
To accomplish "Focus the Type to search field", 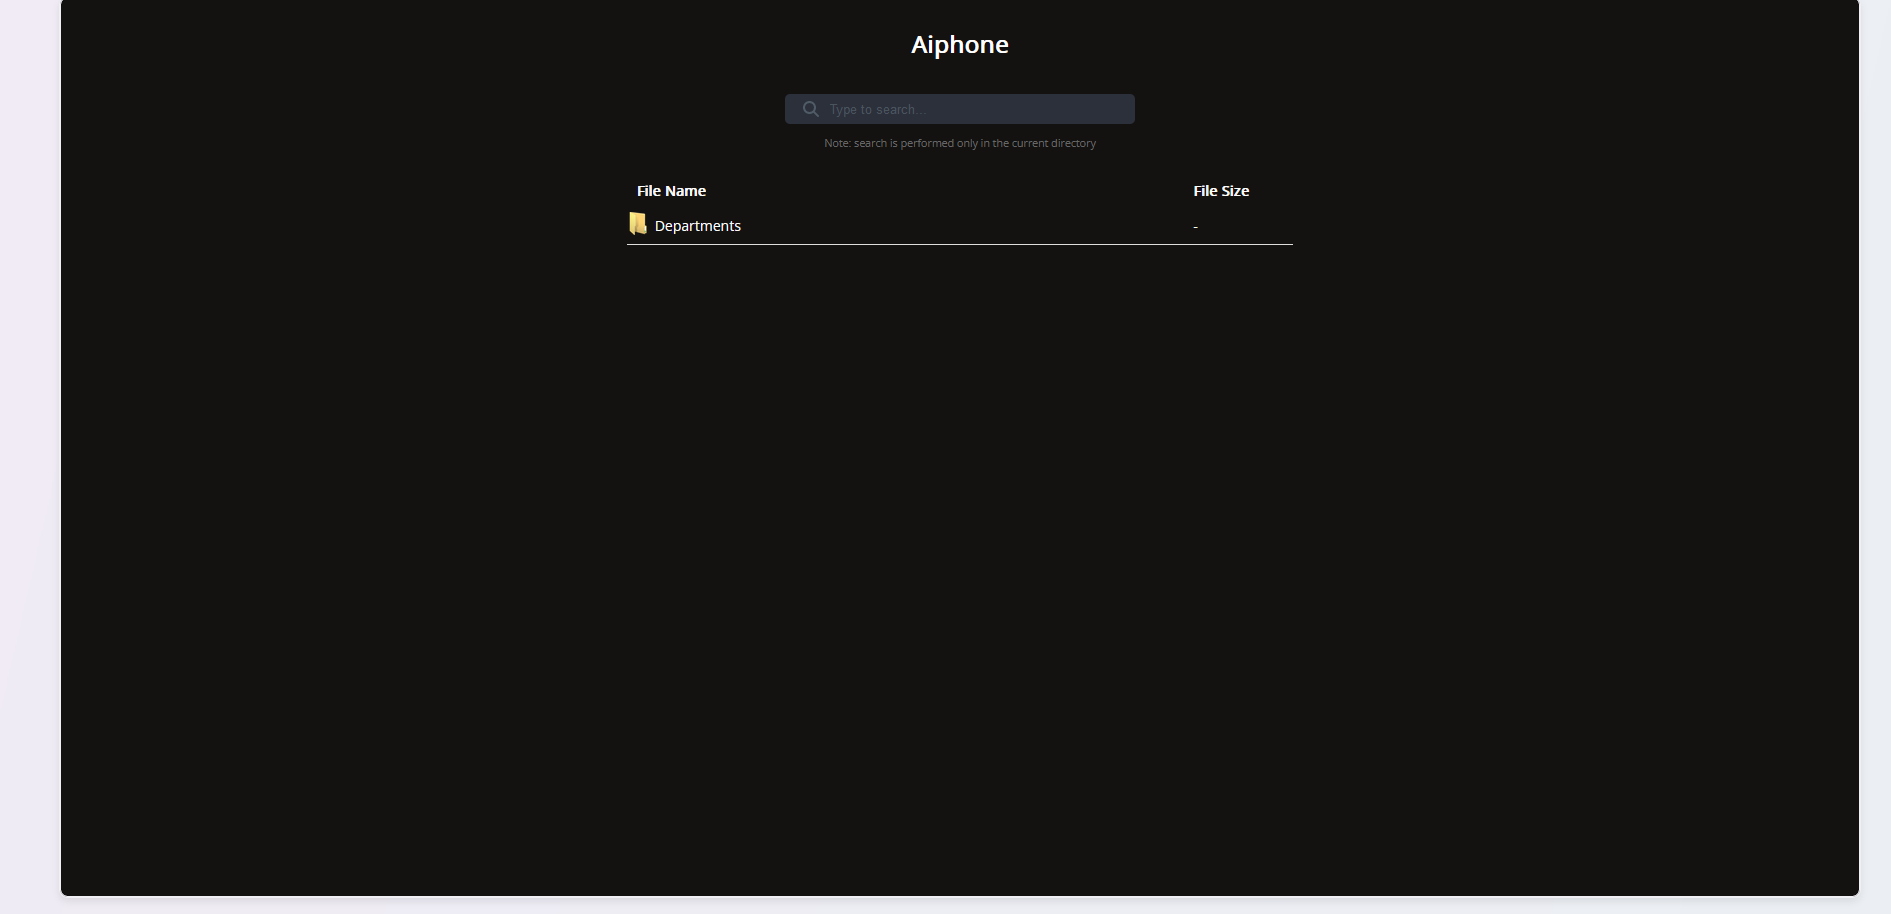I will click(959, 109).
